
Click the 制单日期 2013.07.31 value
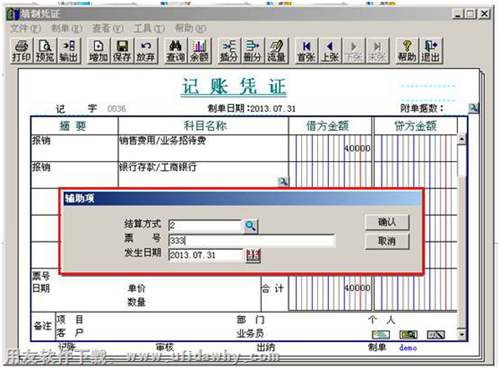pos(273,109)
